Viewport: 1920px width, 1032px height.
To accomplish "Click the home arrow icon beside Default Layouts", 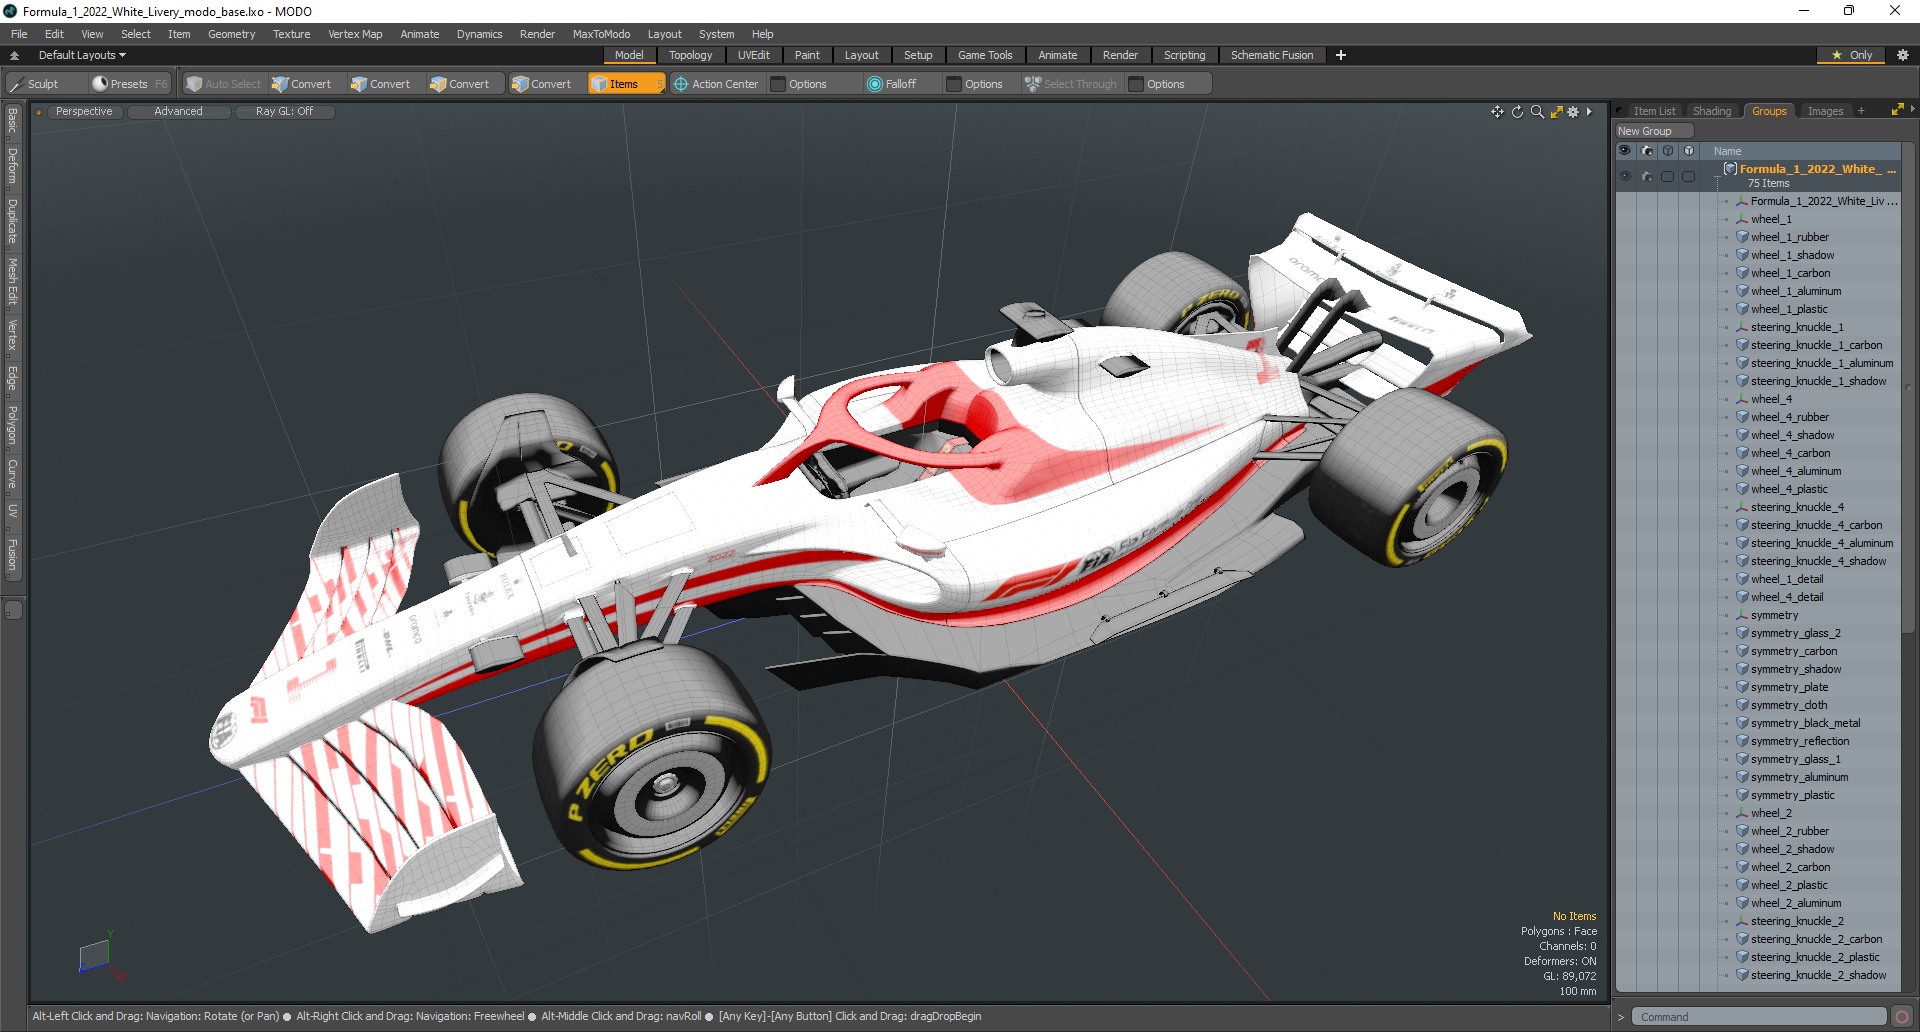I will pyautogui.click(x=14, y=55).
